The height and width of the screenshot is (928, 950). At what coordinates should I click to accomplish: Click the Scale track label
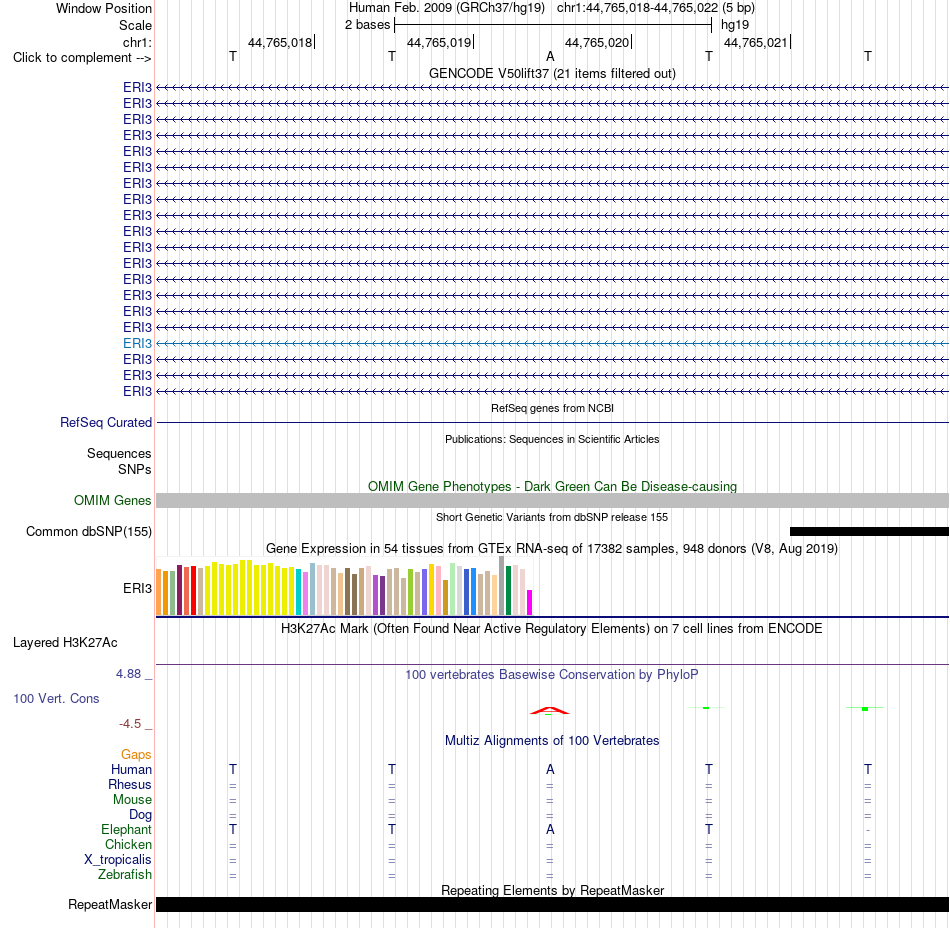tap(135, 25)
